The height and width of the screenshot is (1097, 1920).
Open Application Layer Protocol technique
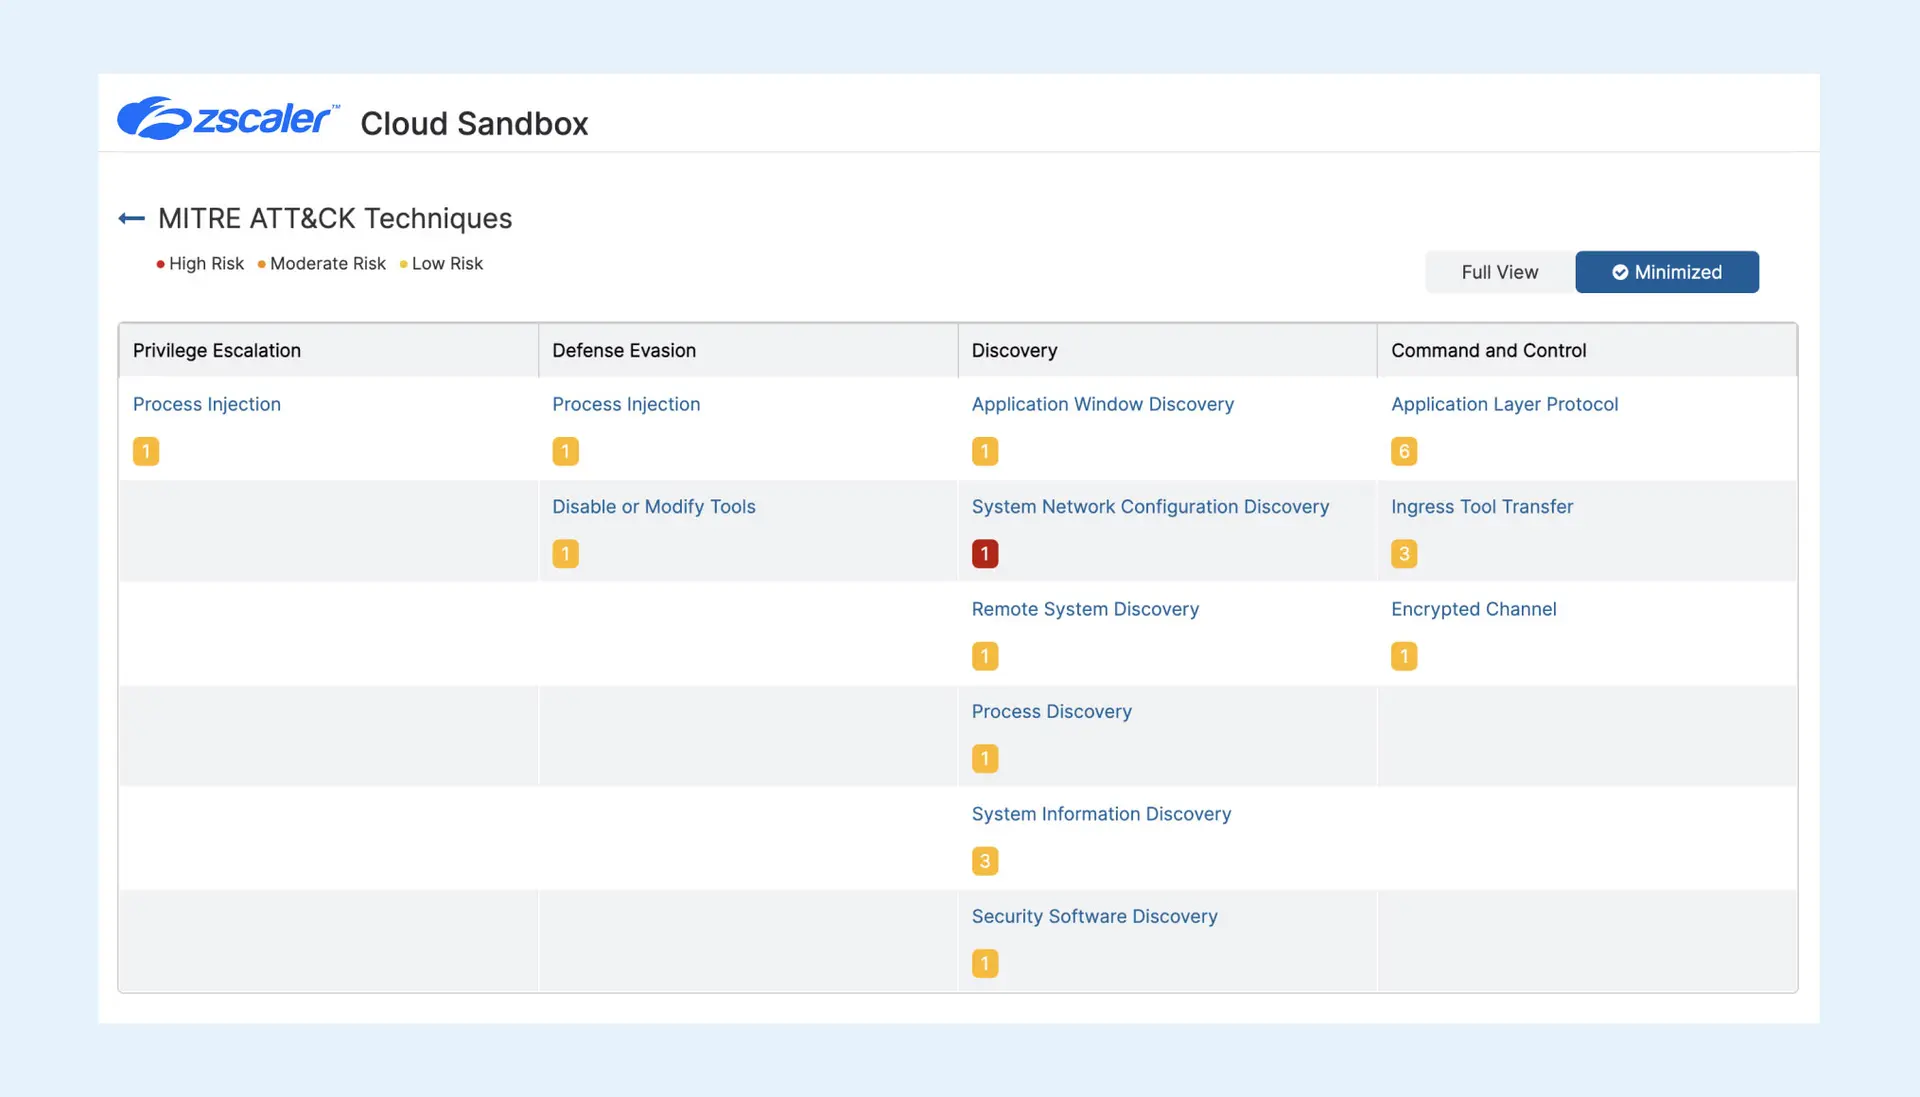(1504, 404)
